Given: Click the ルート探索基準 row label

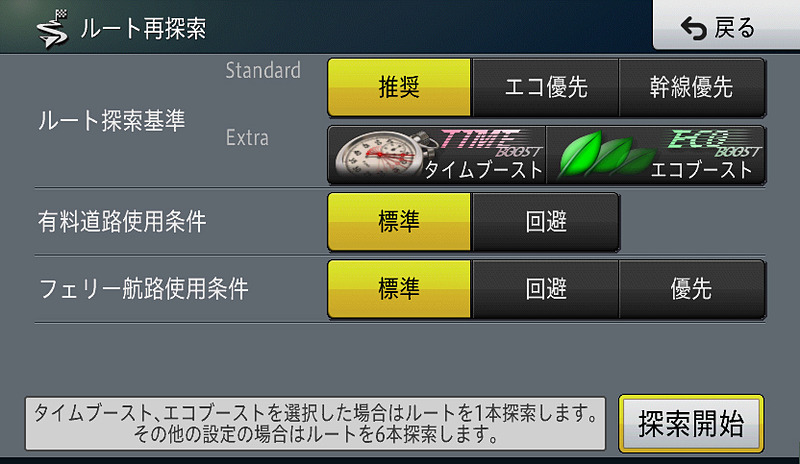Looking at the screenshot, I should 112,121.
